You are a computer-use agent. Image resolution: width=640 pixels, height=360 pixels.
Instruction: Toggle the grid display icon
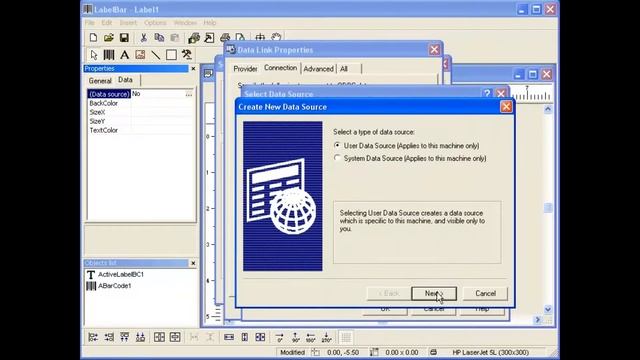(346, 337)
